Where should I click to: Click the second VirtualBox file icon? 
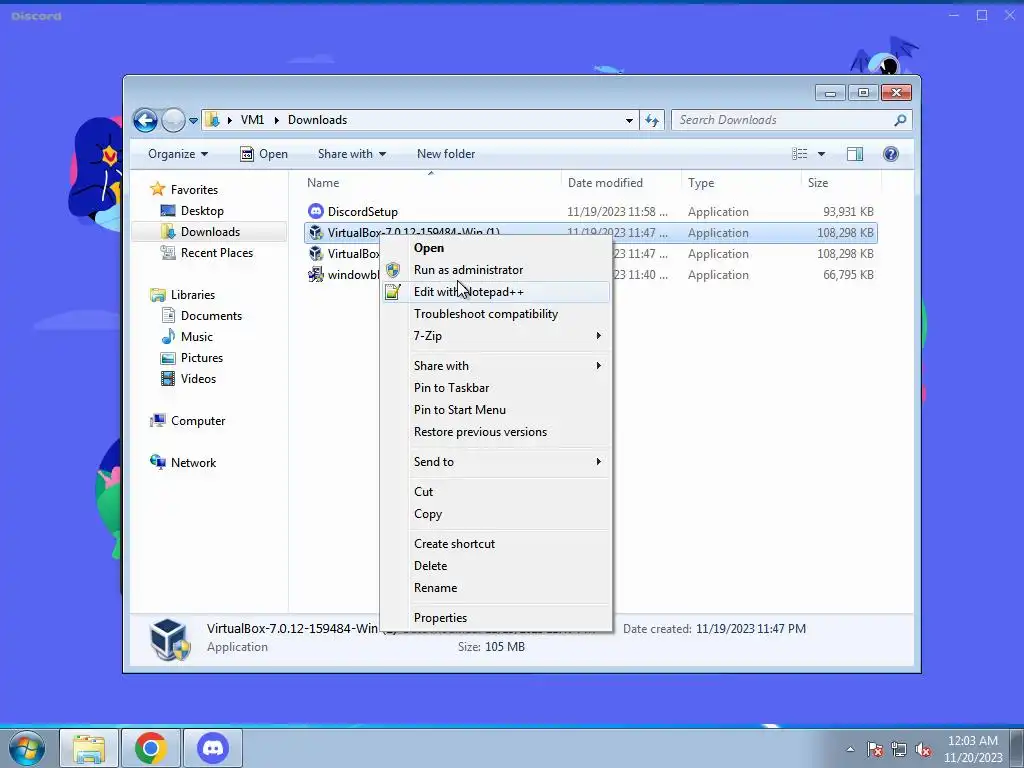click(316, 253)
